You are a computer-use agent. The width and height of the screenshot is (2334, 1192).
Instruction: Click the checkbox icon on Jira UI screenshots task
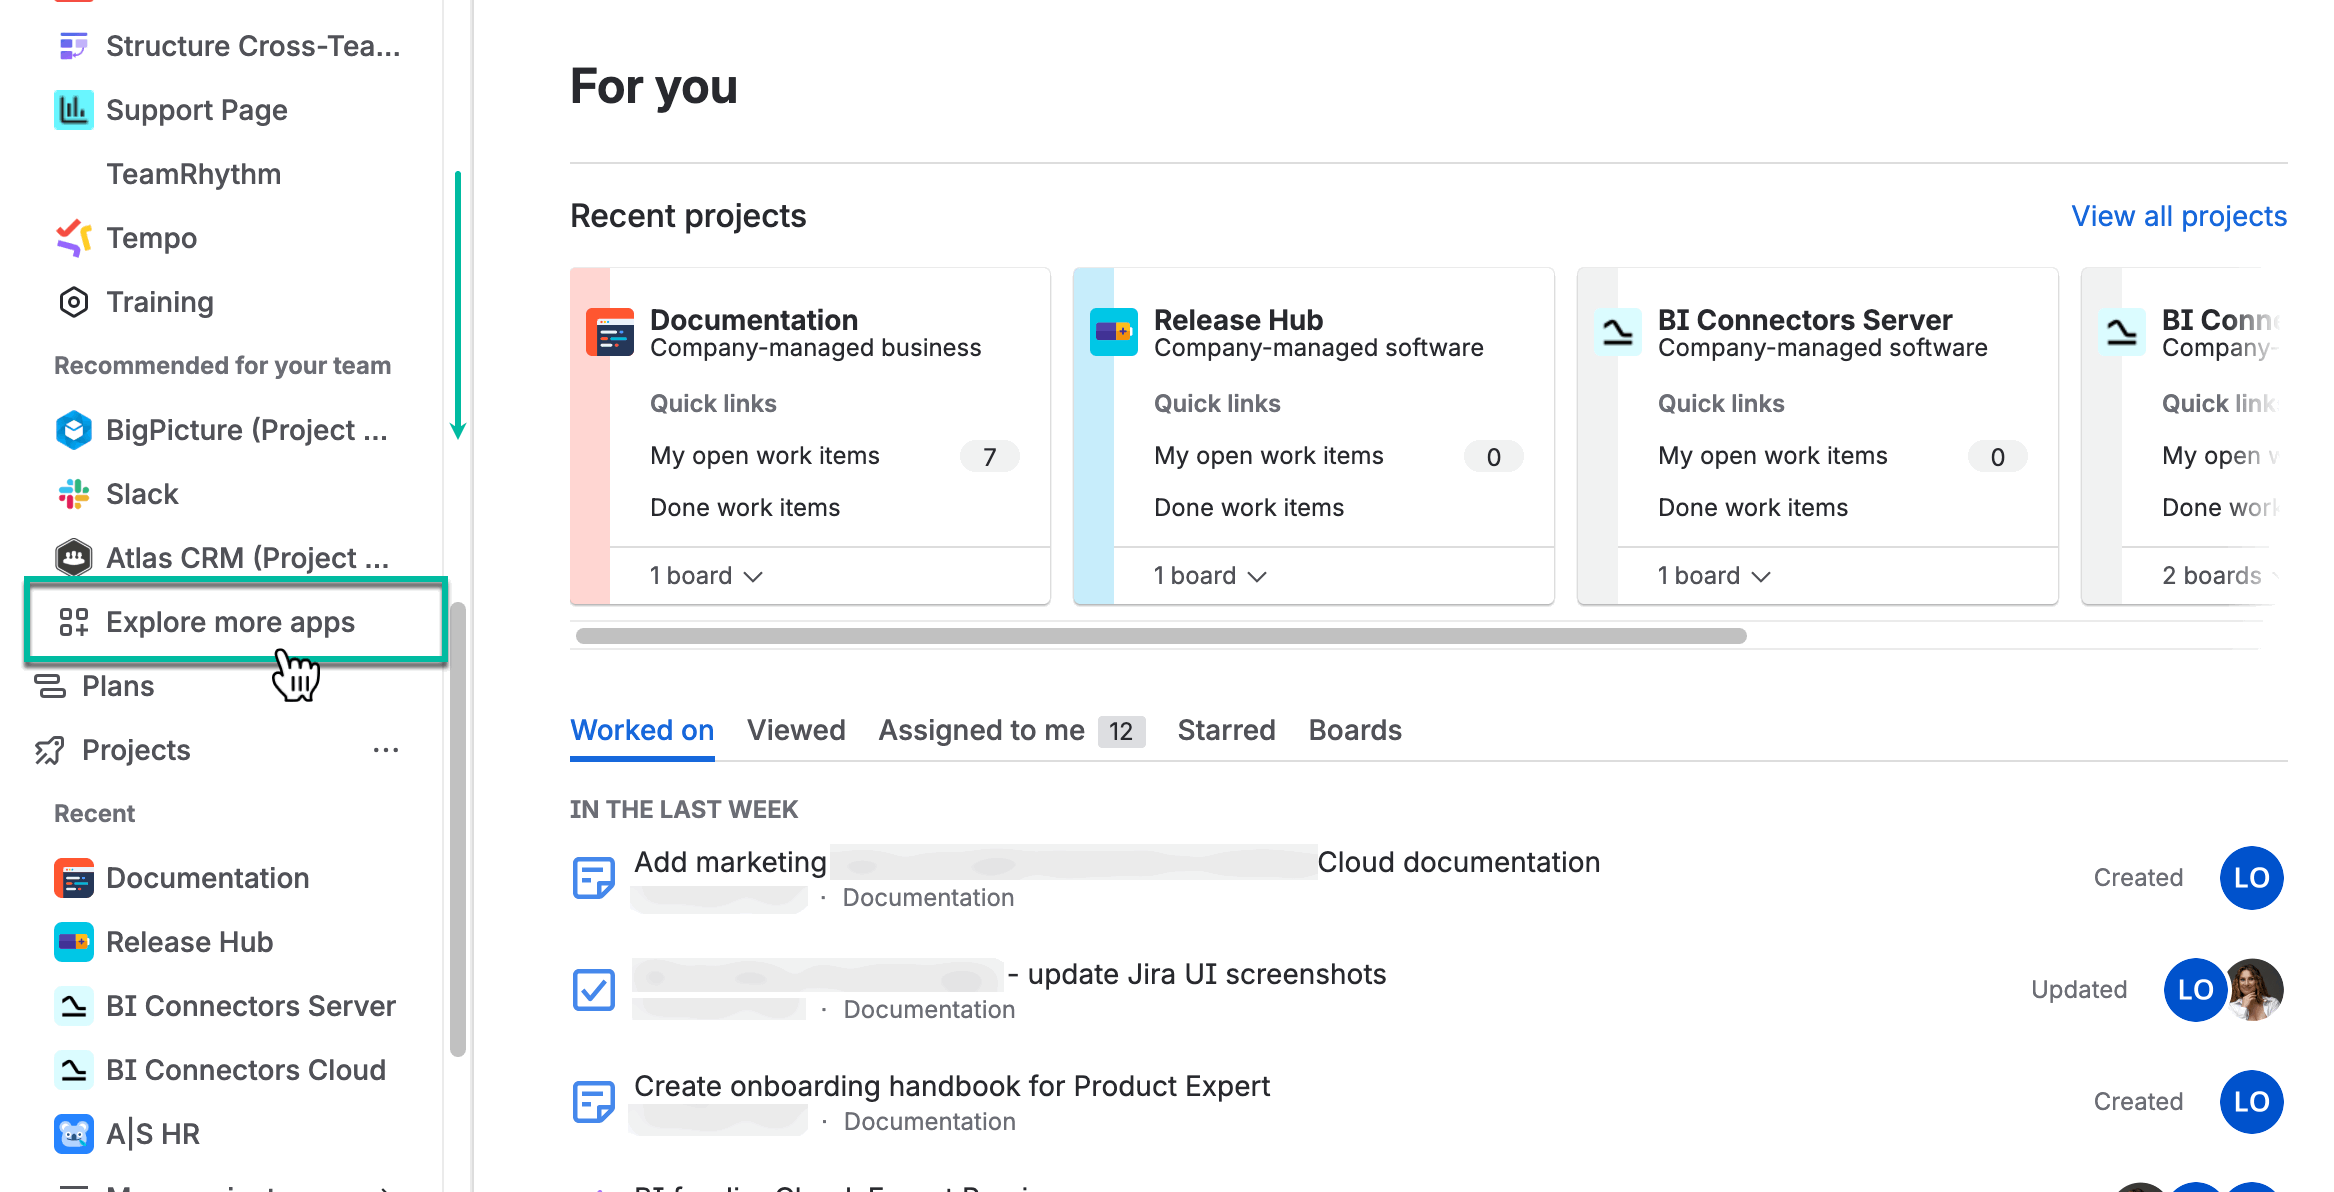coord(593,989)
